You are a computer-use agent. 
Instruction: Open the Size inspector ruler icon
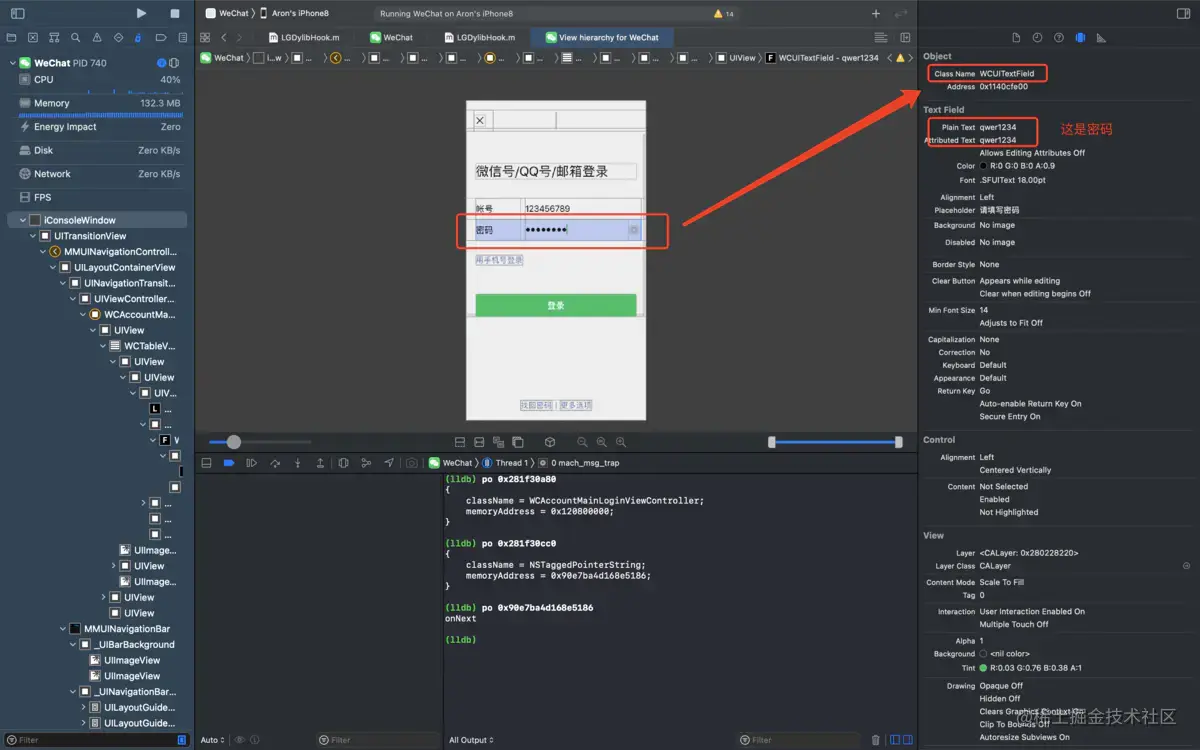tap(1101, 37)
